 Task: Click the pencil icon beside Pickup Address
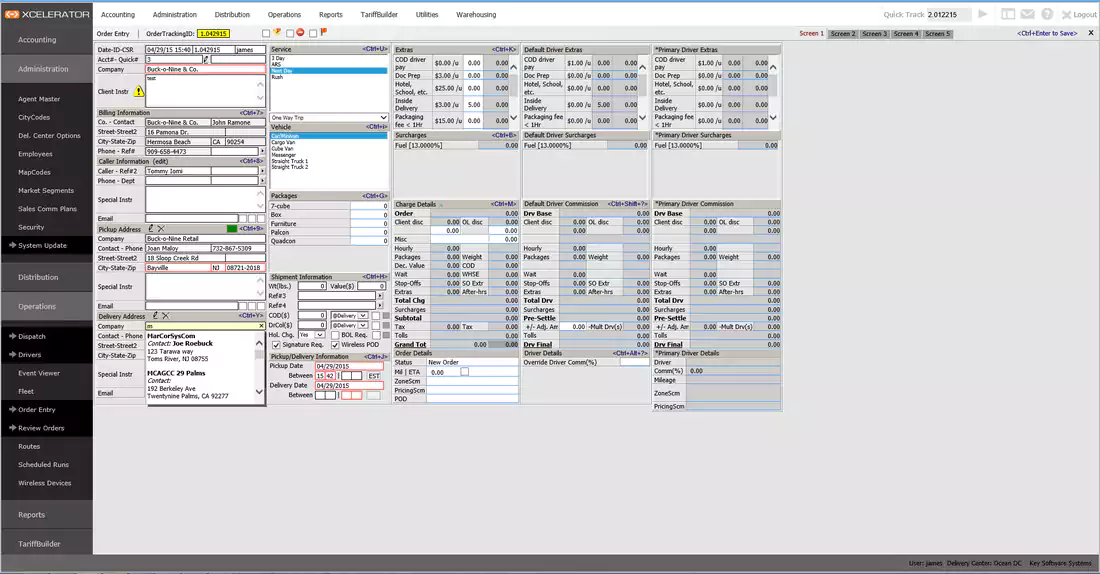pos(151,229)
